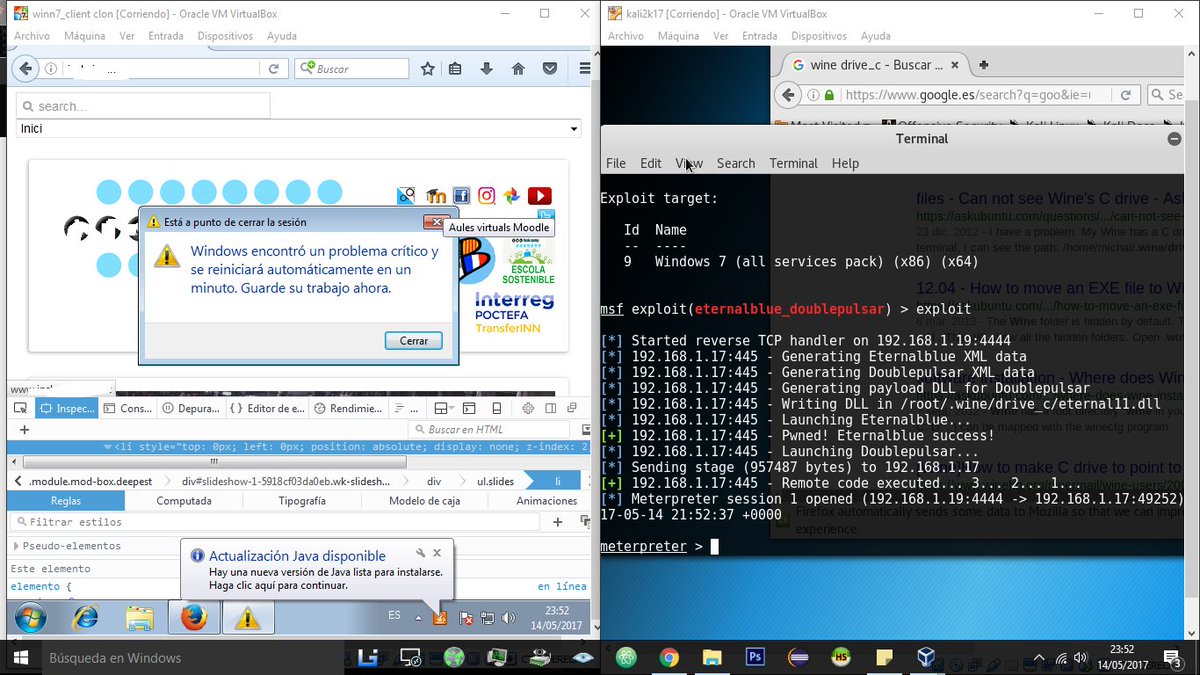Open the Depurador devtools tab
Viewport: 1200px width, 675px height.
point(191,408)
